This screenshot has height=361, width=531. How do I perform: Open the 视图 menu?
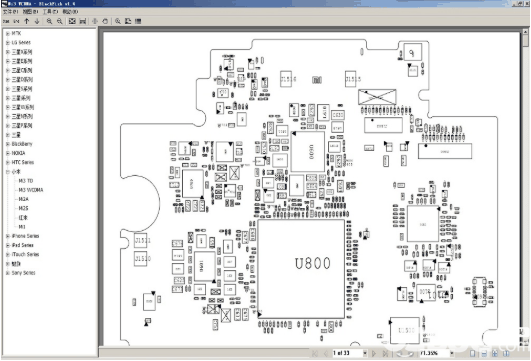(x=30, y=12)
